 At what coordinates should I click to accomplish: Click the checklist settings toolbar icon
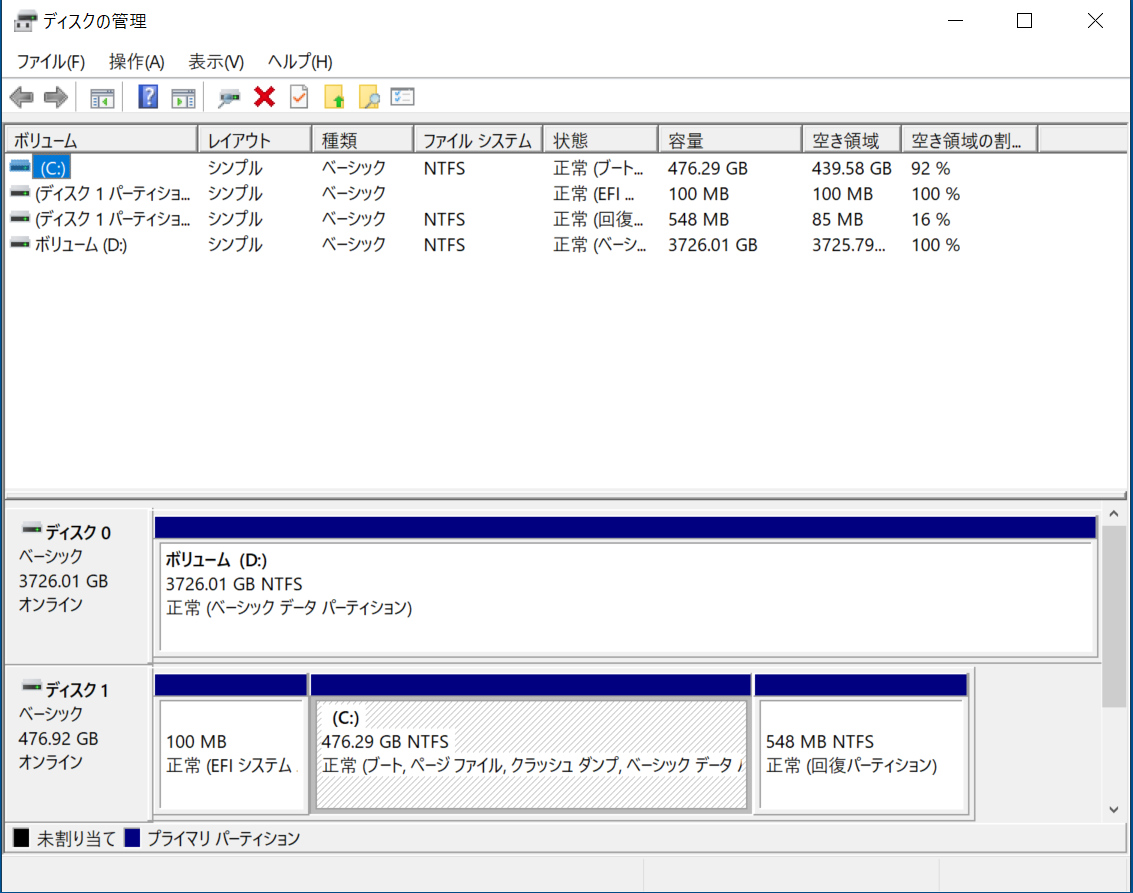coord(403,97)
